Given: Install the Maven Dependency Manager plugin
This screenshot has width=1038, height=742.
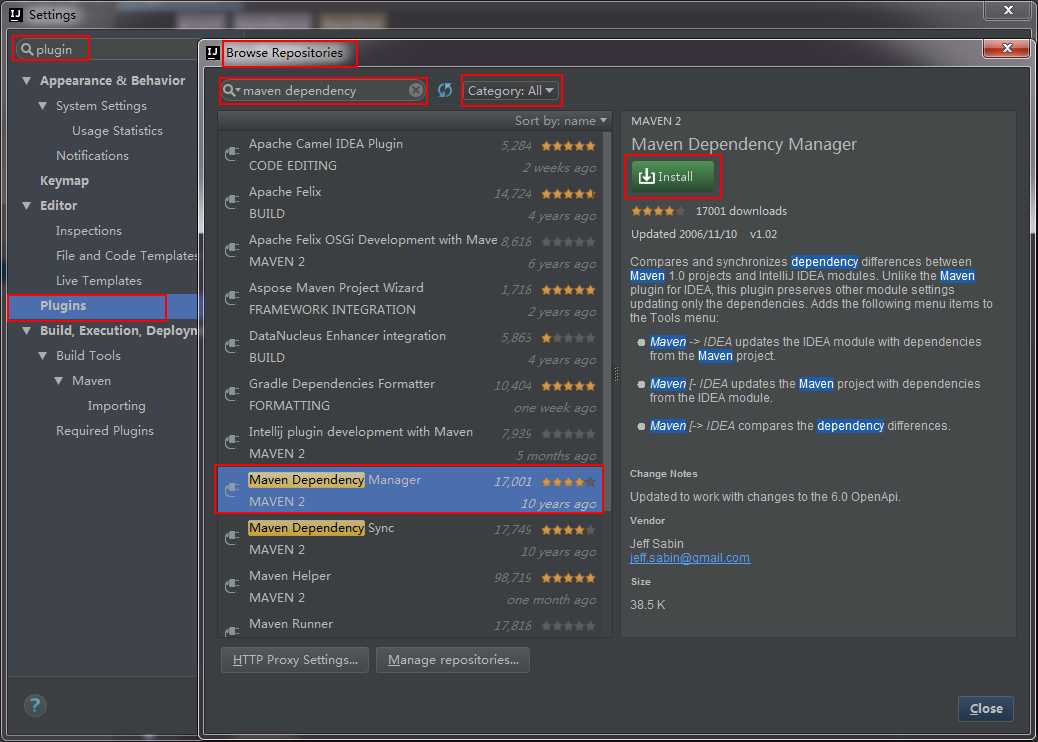Looking at the screenshot, I should [x=673, y=177].
